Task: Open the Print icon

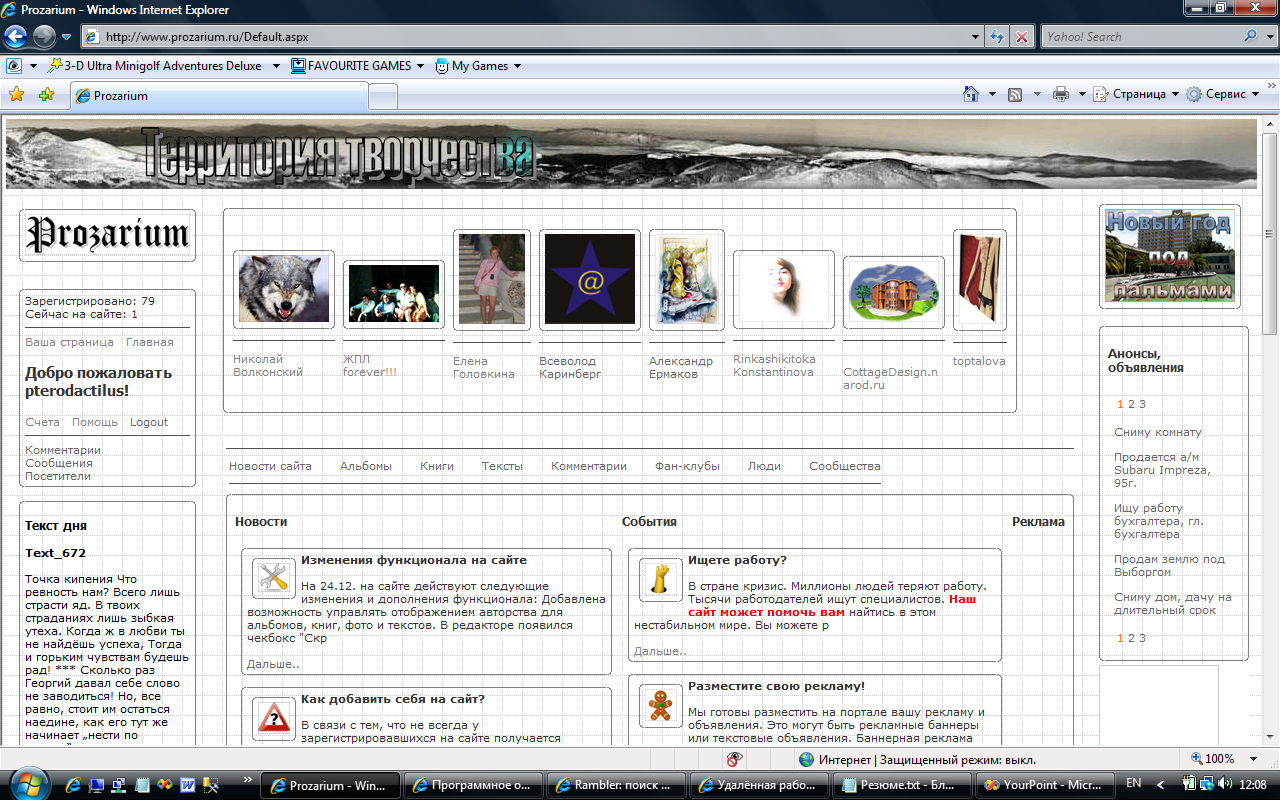Action: 1059,95
